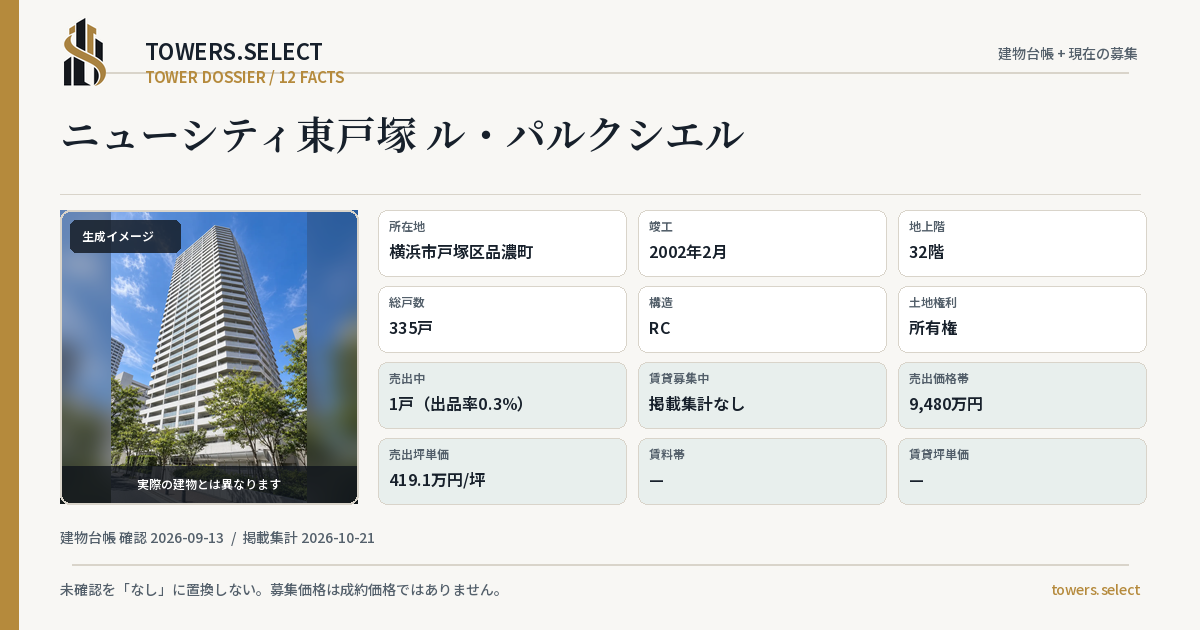Select the 所在地 label
Screen dimensions: 1200x630
(407, 227)
